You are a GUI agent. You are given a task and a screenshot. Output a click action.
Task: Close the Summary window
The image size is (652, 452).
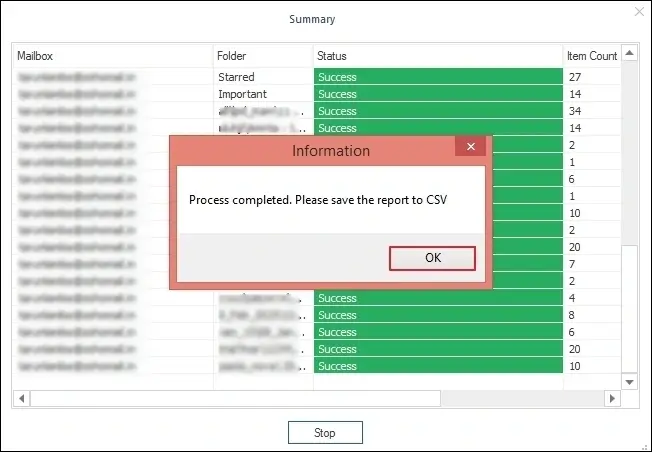pyautogui.click(x=639, y=12)
